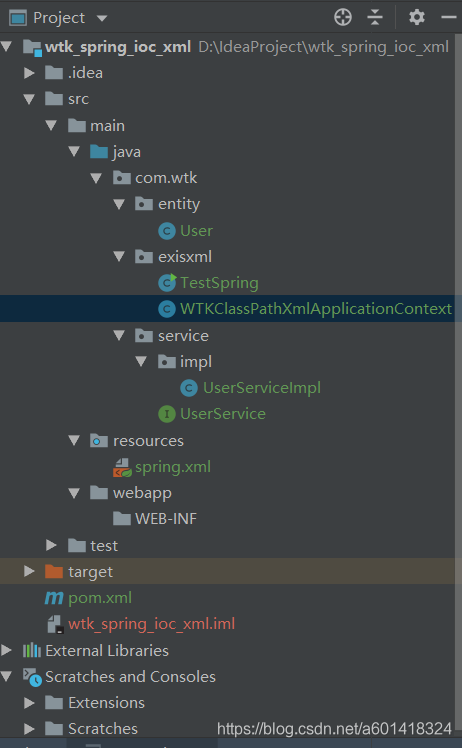Click the resources folder icon
The height and width of the screenshot is (748, 462).
tap(99, 440)
